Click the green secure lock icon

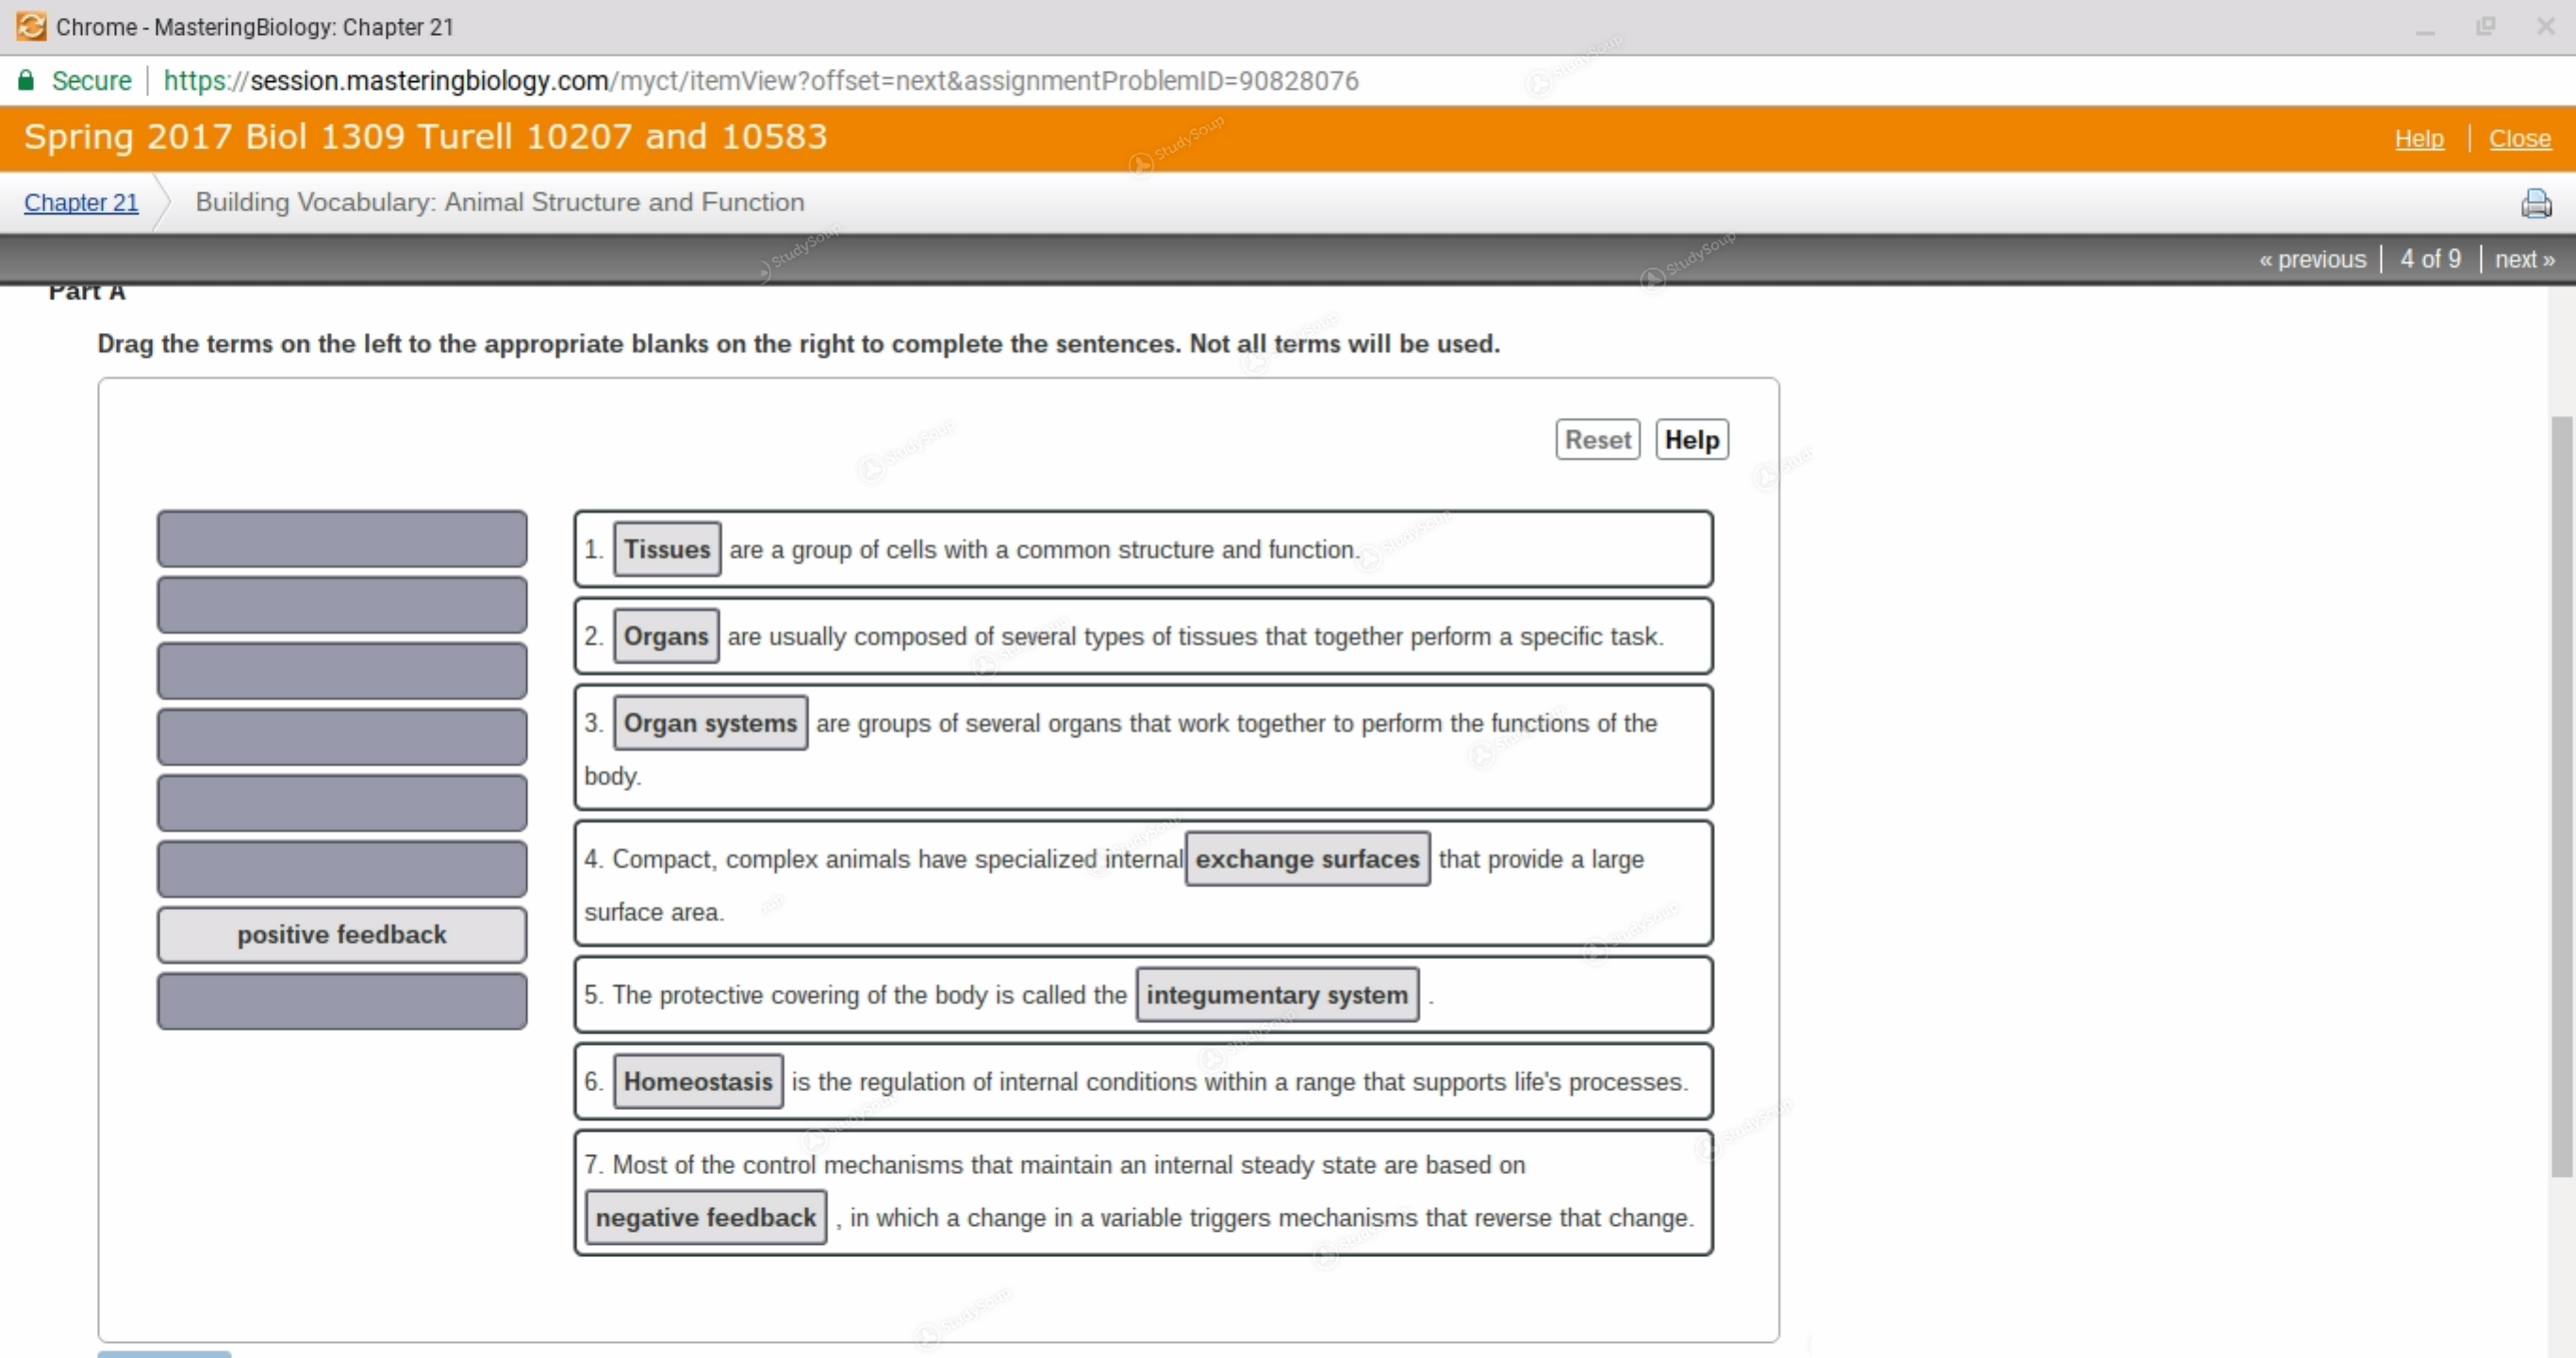point(27,81)
